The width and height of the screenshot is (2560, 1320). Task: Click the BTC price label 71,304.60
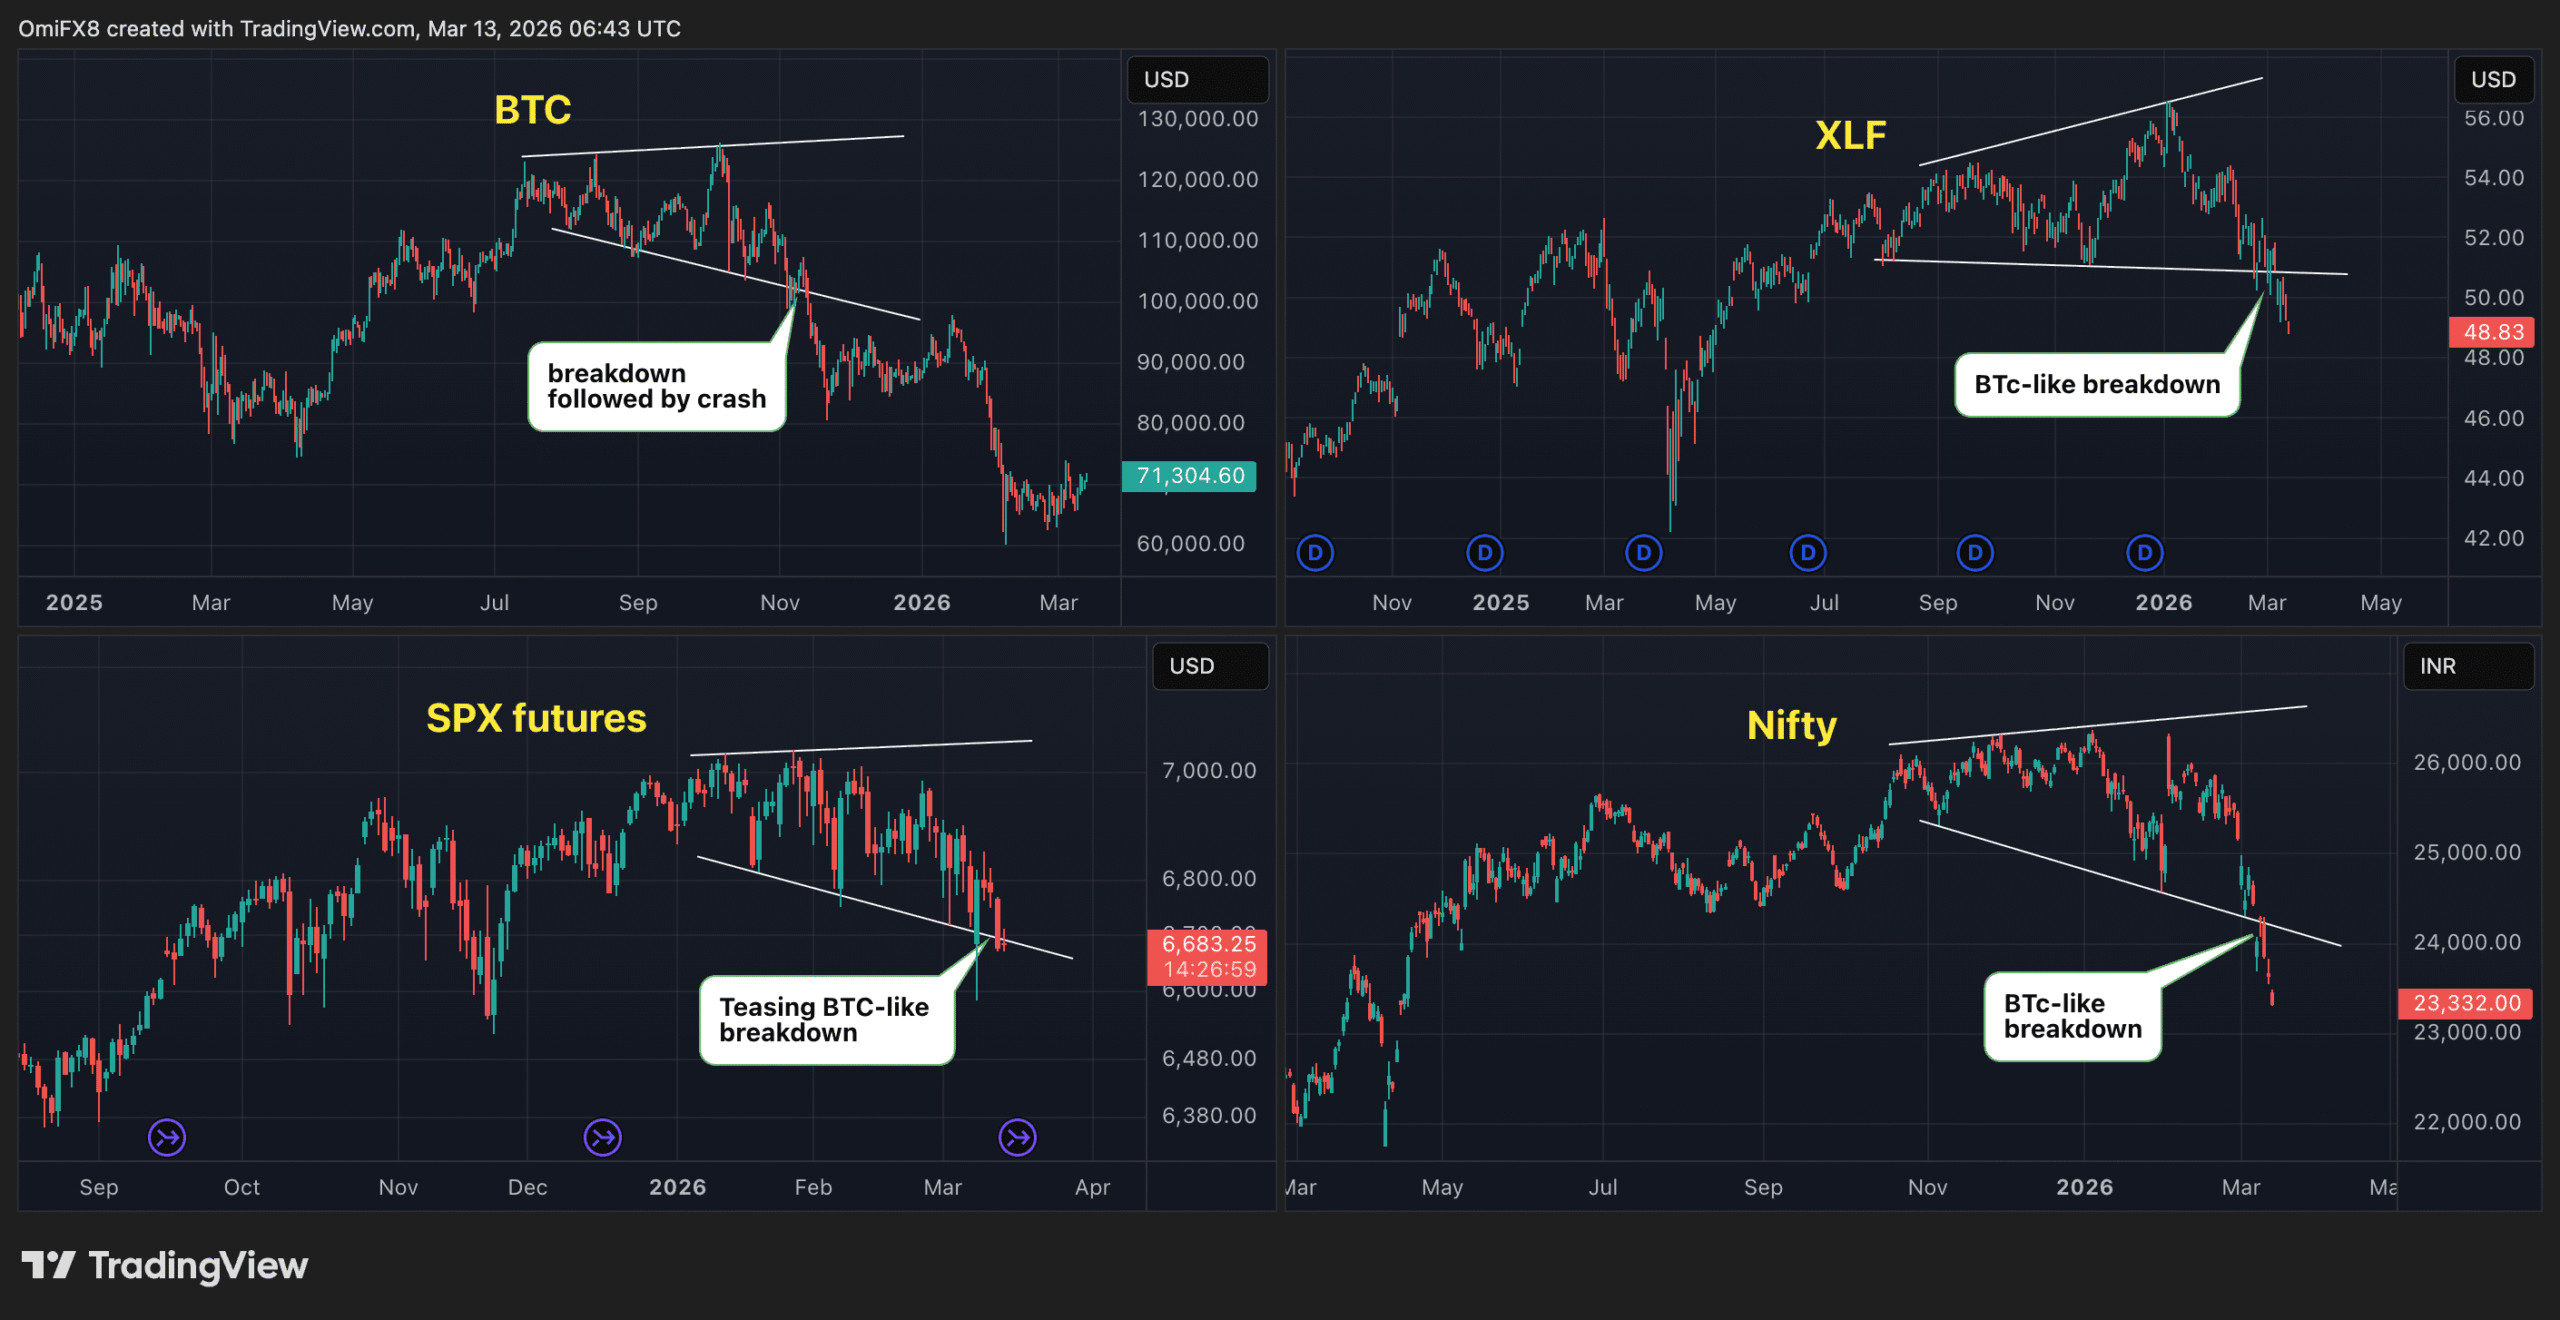1189,476
